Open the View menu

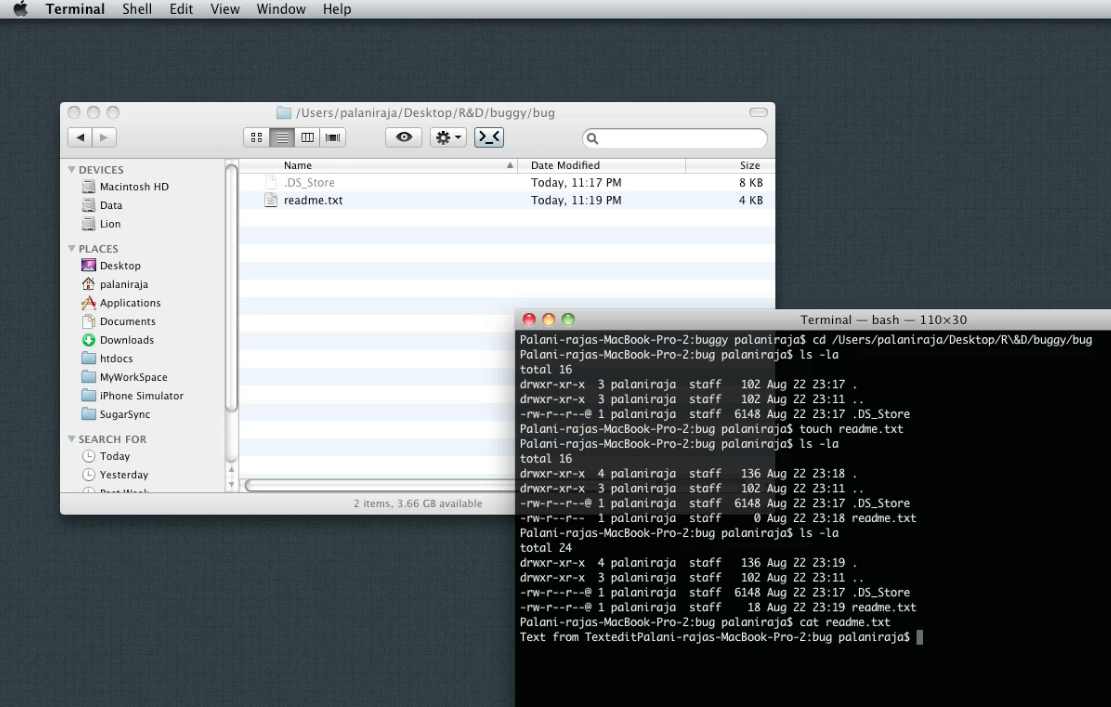point(225,9)
